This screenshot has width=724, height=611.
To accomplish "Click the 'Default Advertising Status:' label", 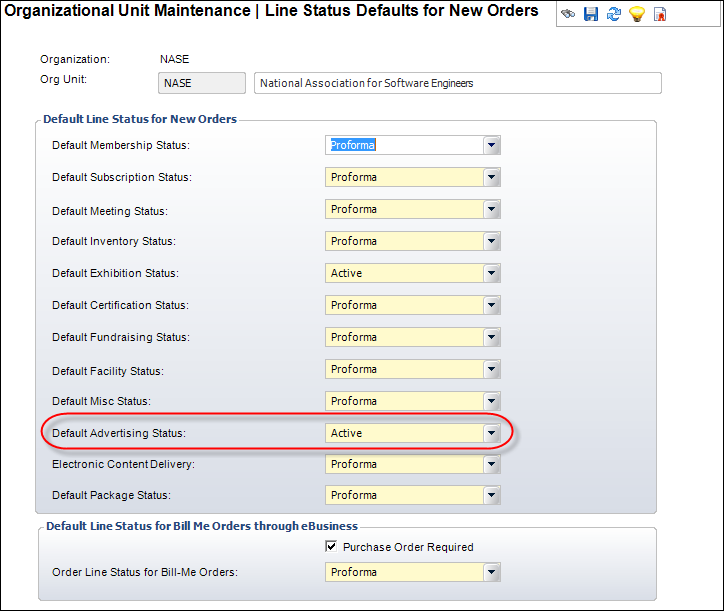I will click(x=119, y=433).
